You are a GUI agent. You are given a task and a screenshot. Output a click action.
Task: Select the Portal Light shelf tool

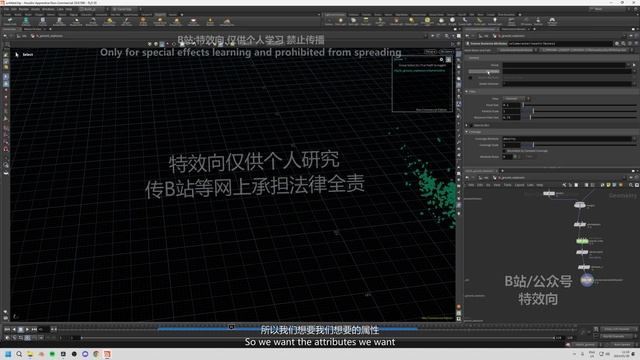(x=480, y=21)
